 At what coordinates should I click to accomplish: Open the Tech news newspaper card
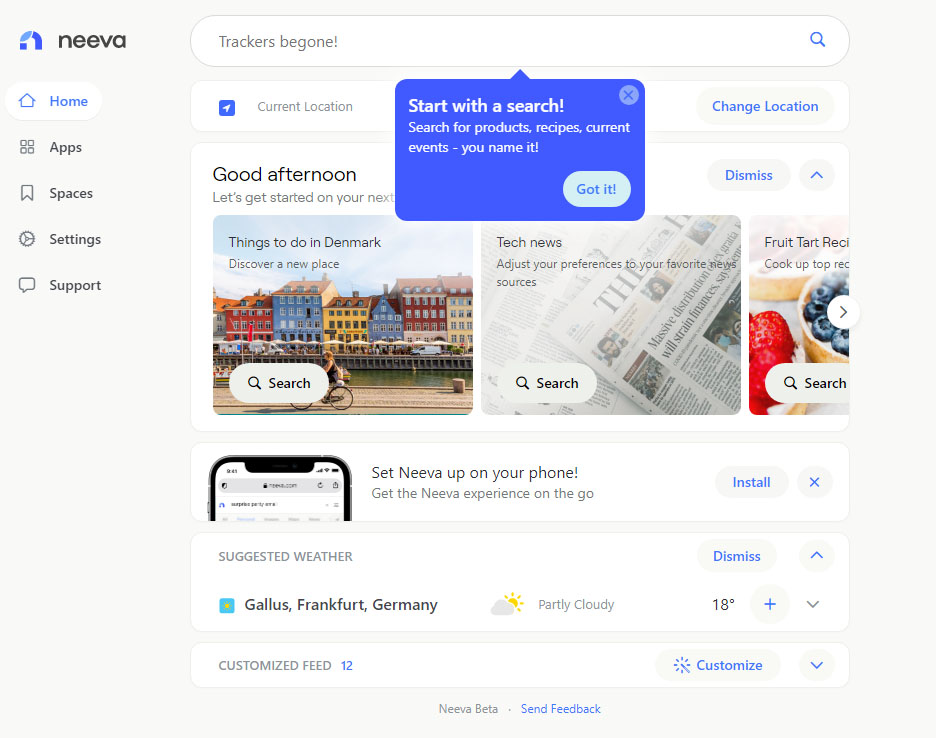click(x=611, y=315)
